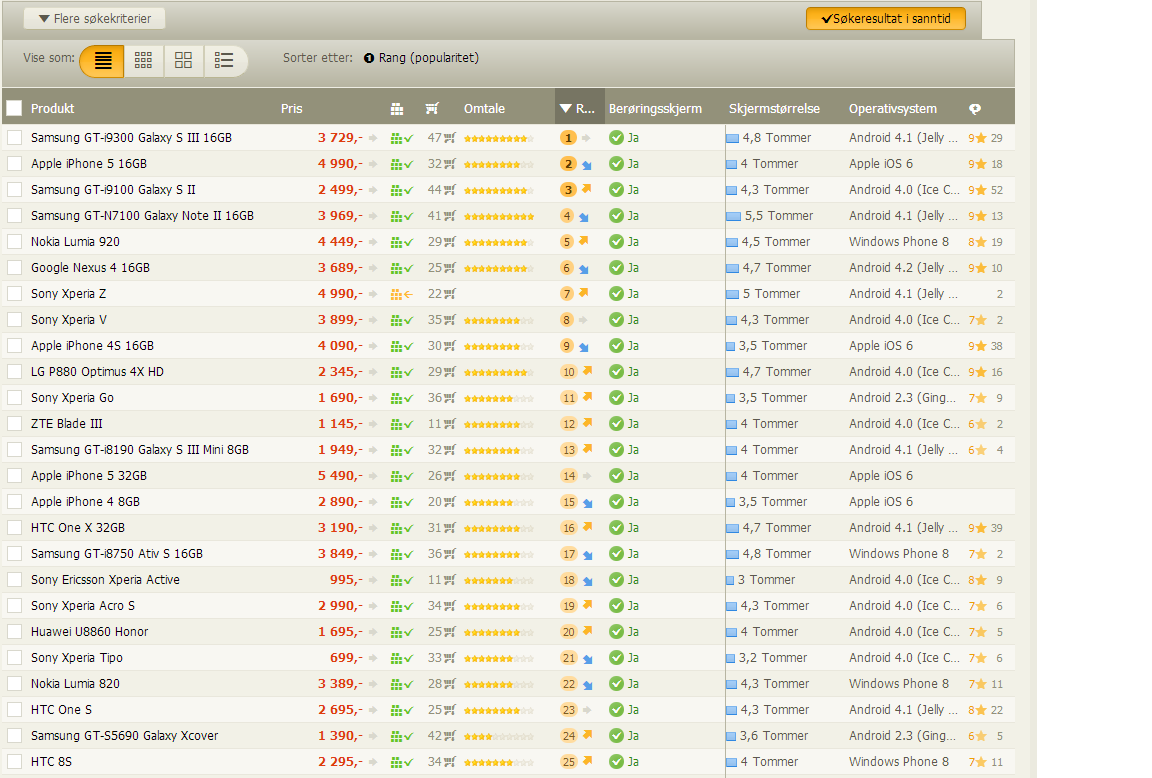Click the stock status column header icon

tap(397, 109)
